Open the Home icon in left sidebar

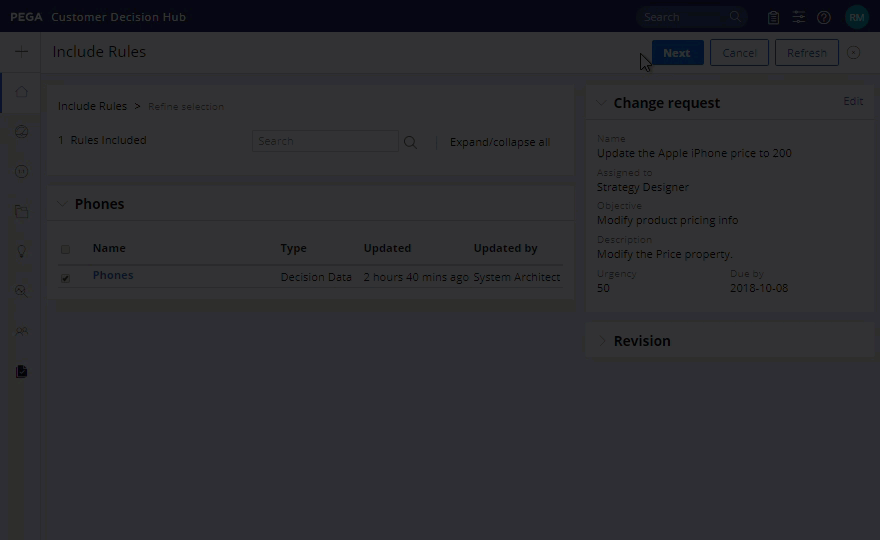point(21,92)
